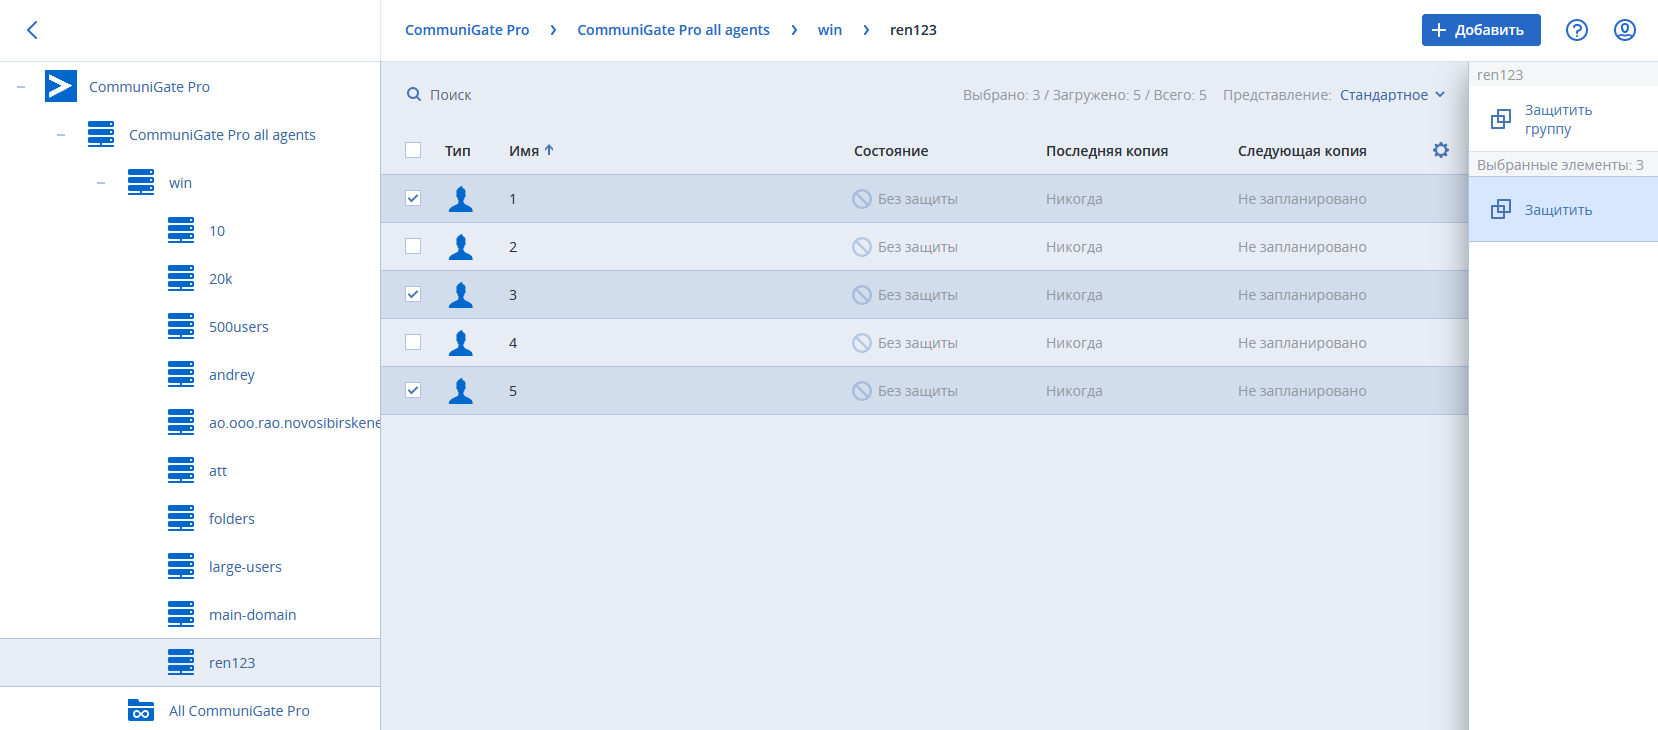Click the search magnifier icon
1658x730 pixels.
[414, 95]
